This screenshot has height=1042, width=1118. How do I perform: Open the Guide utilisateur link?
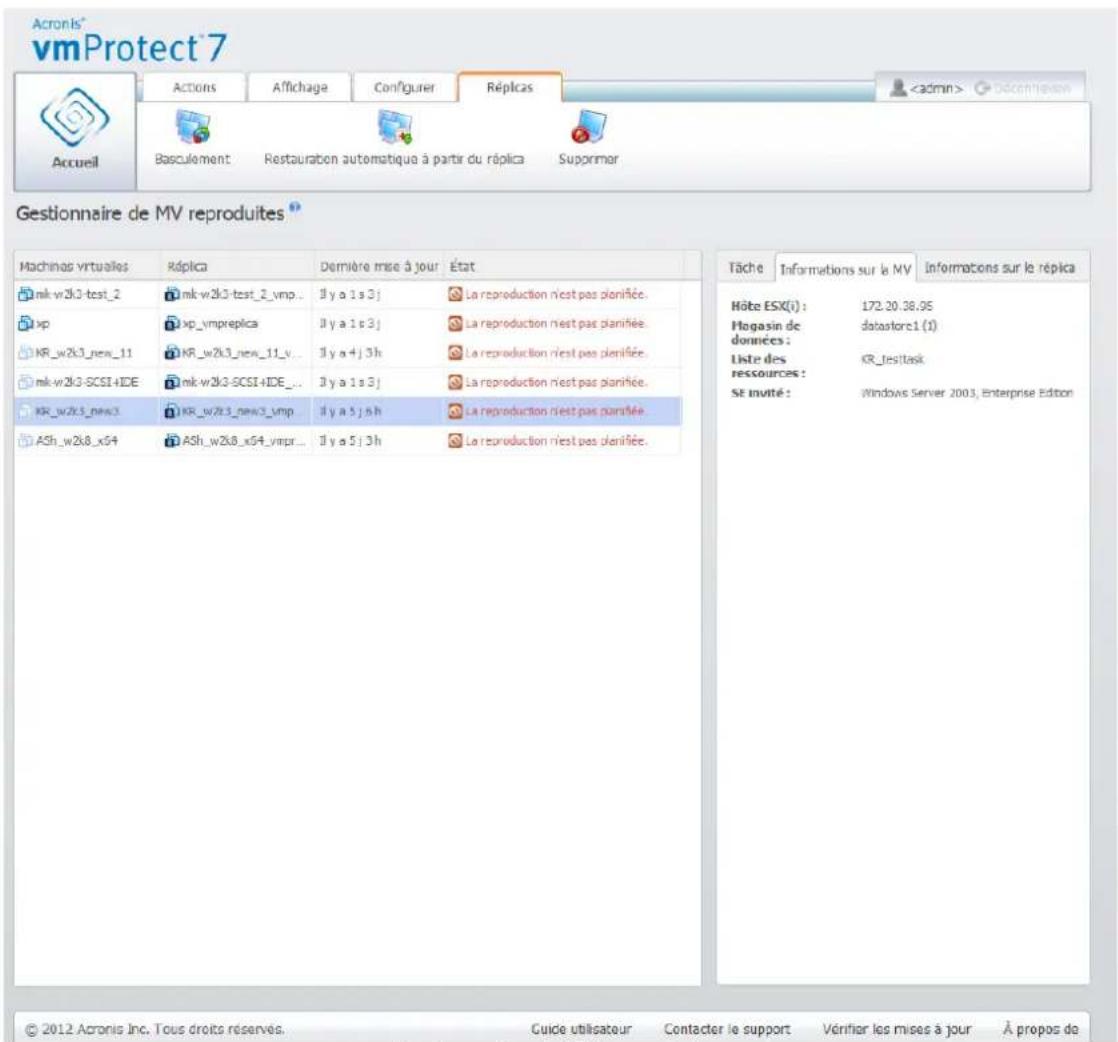581,1029
